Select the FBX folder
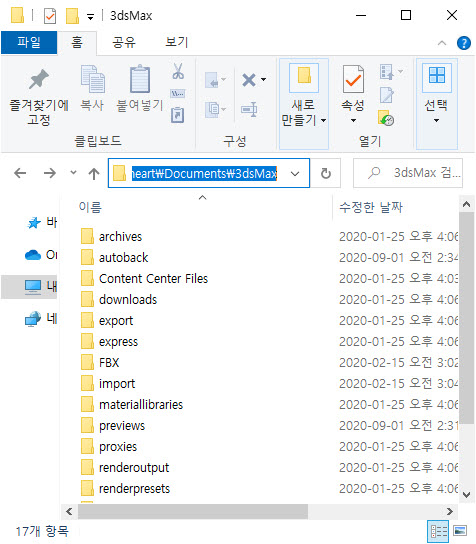Screen dimensions: 476x544 click(x=109, y=363)
